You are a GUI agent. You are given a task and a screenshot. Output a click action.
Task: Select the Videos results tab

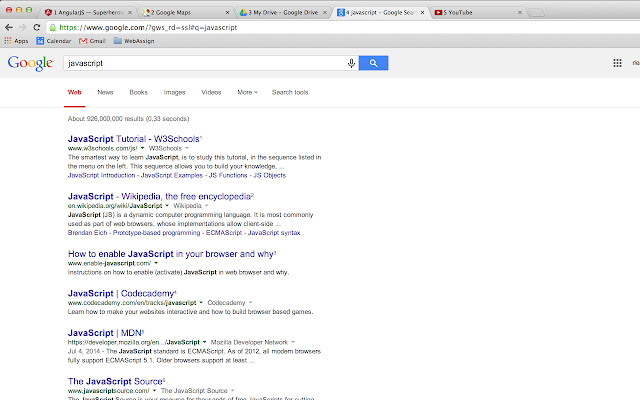211,92
